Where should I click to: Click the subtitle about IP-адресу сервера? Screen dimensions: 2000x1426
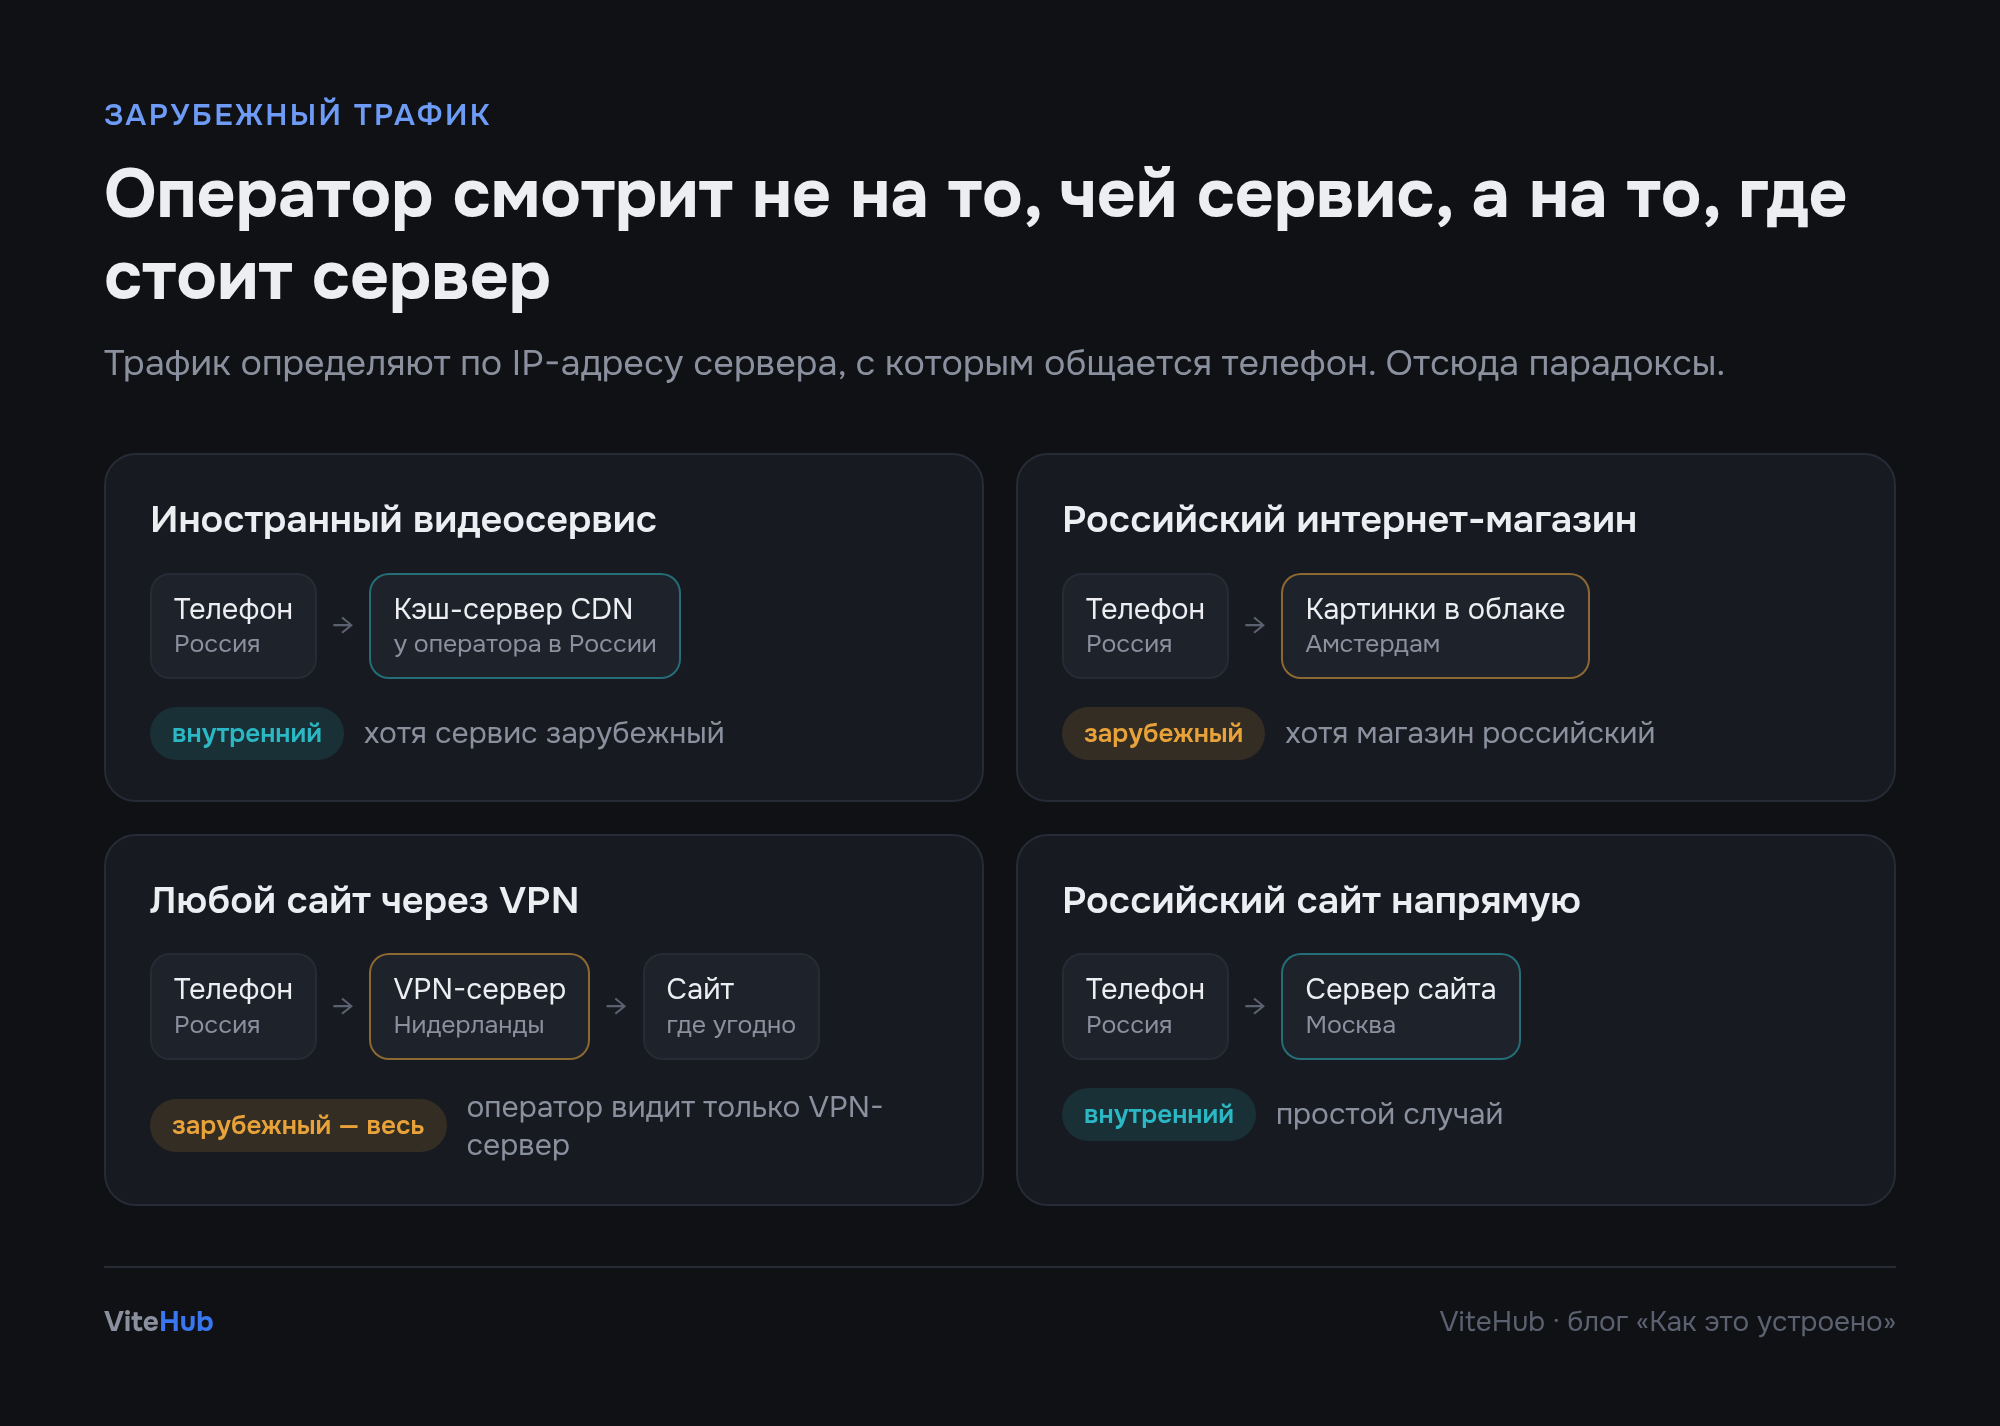point(914,363)
